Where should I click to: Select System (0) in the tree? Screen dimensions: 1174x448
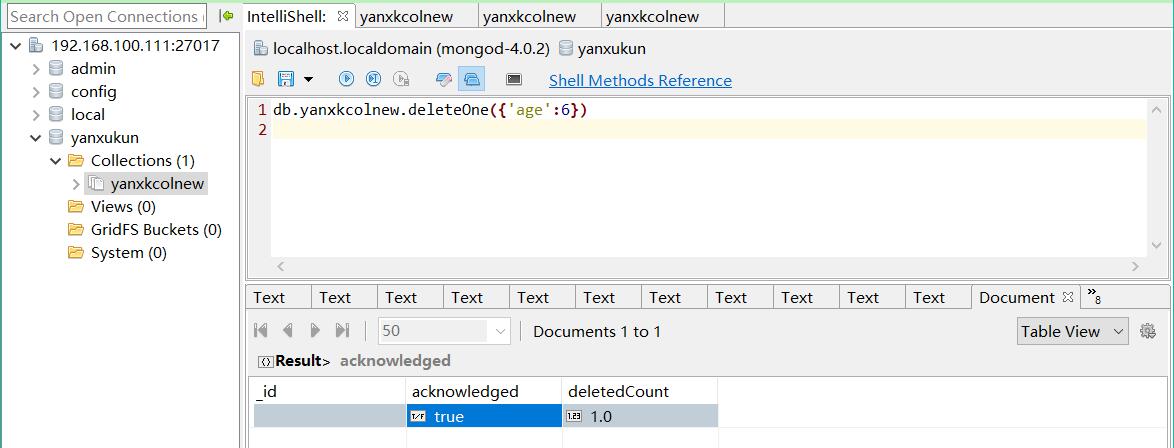(x=129, y=253)
